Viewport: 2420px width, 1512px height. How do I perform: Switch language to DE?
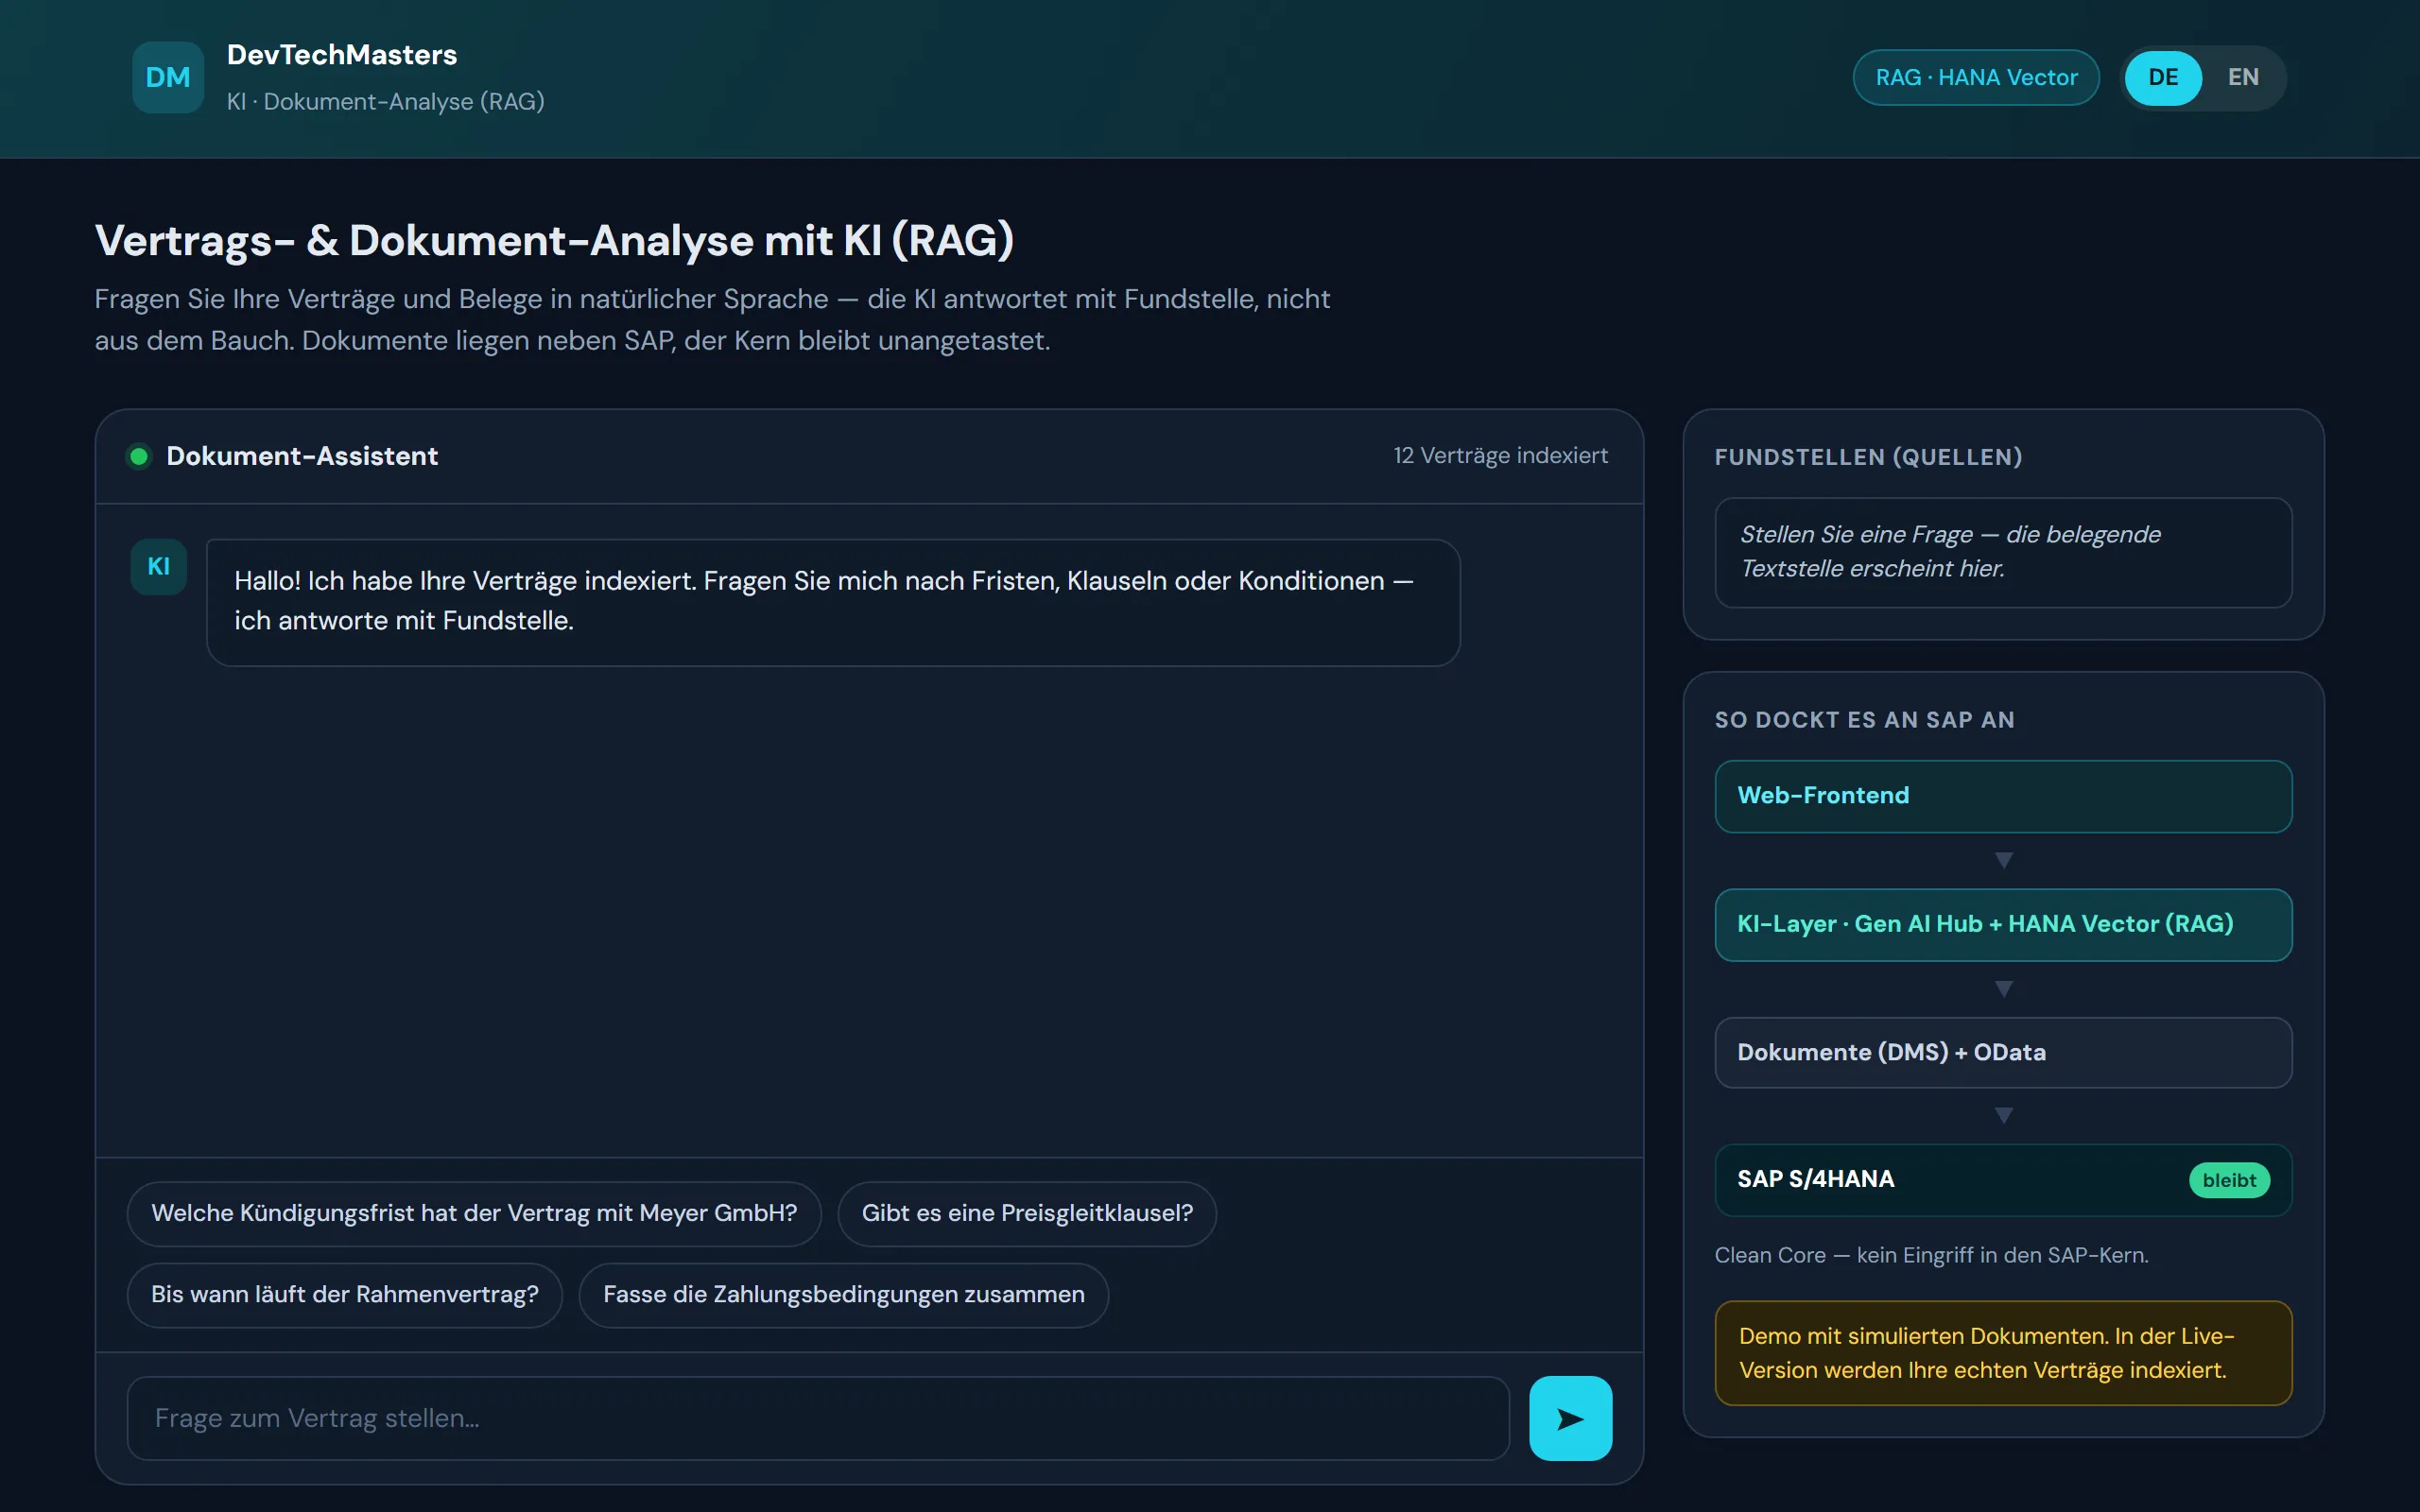point(2163,77)
